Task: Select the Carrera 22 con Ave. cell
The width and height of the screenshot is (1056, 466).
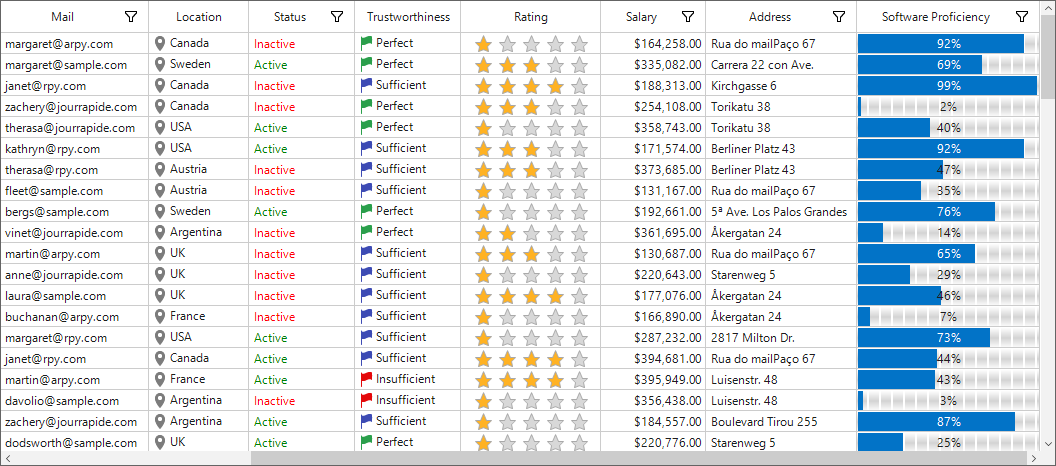Action: coord(781,65)
